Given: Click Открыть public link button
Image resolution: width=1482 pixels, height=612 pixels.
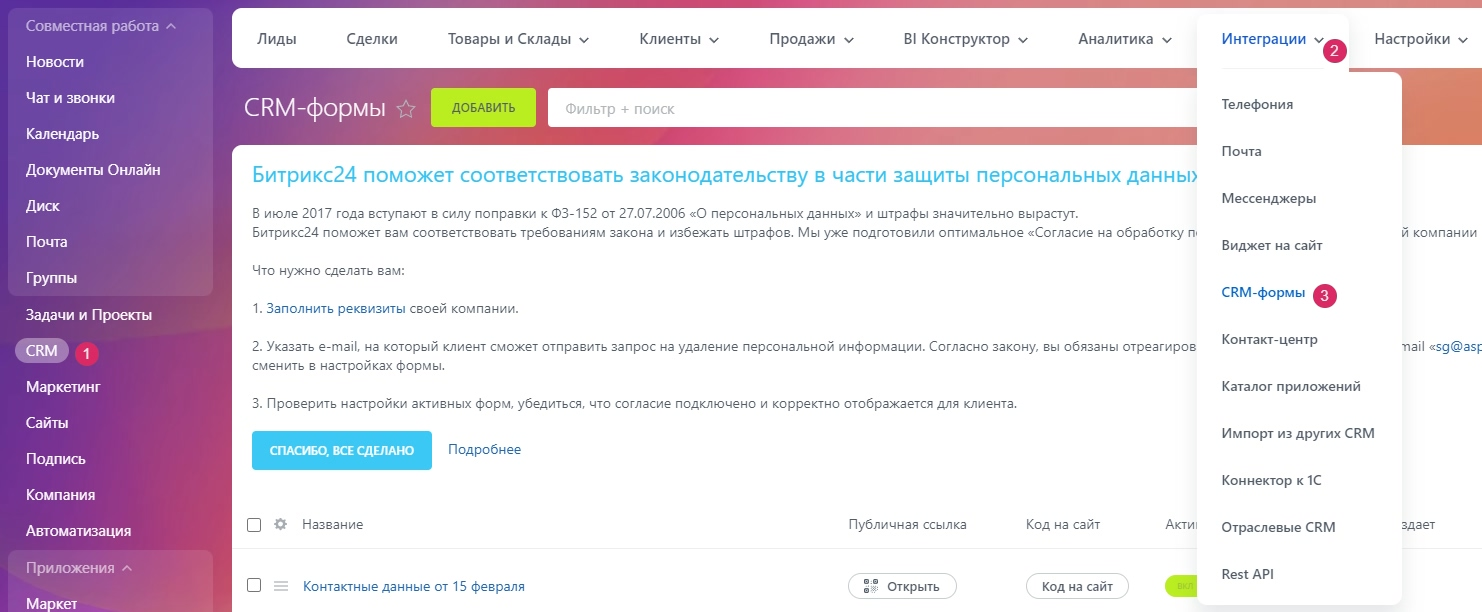Looking at the screenshot, I should [902, 586].
